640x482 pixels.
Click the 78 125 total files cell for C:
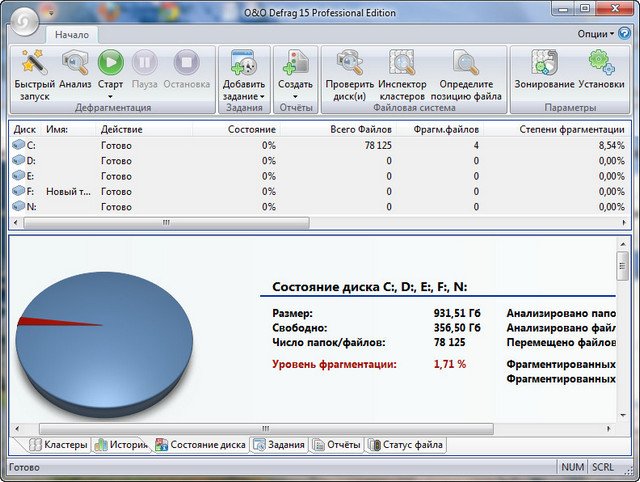pos(378,145)
